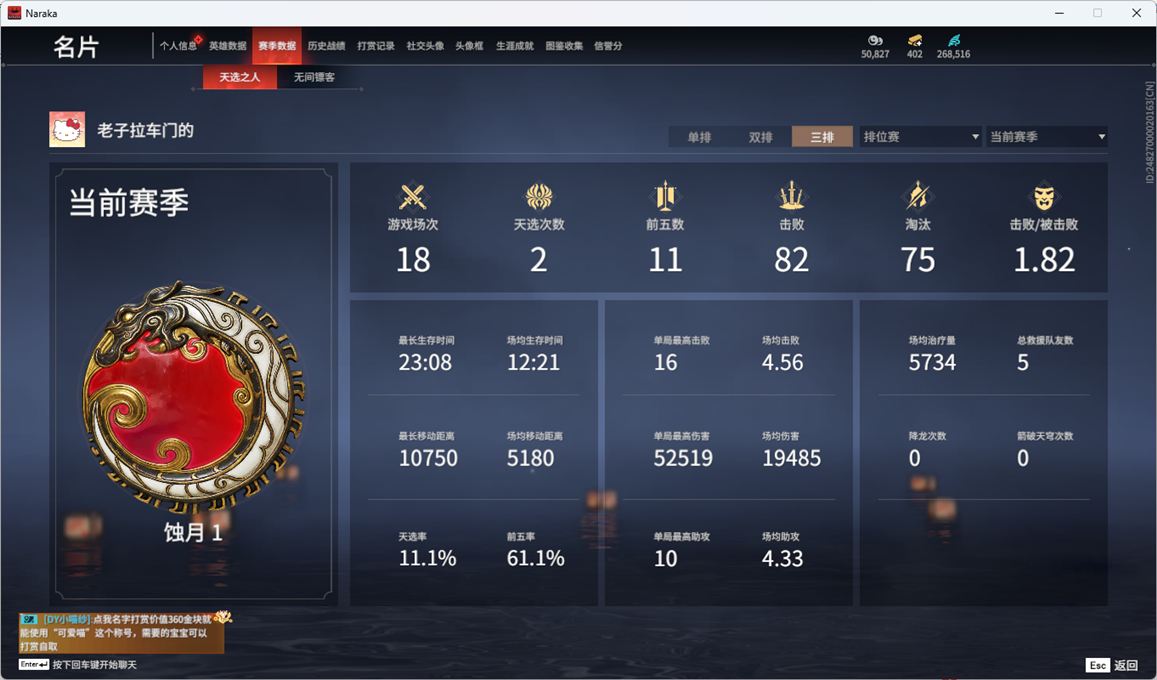Click the crossed swords 游戏场次 icon
Screen dimensions: 1157x680
412,197
